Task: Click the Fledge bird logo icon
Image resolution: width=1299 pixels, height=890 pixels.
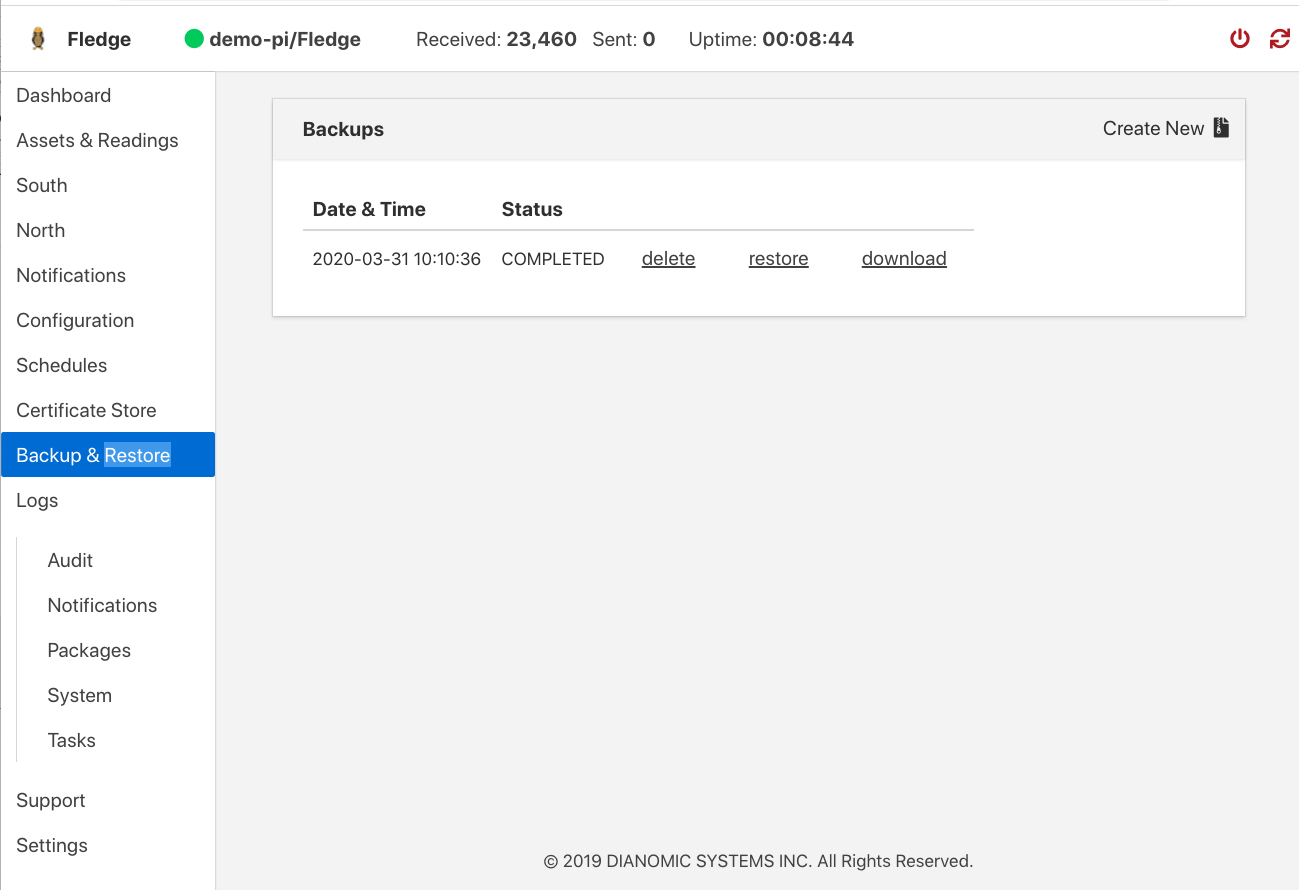Action: point(38,39)
